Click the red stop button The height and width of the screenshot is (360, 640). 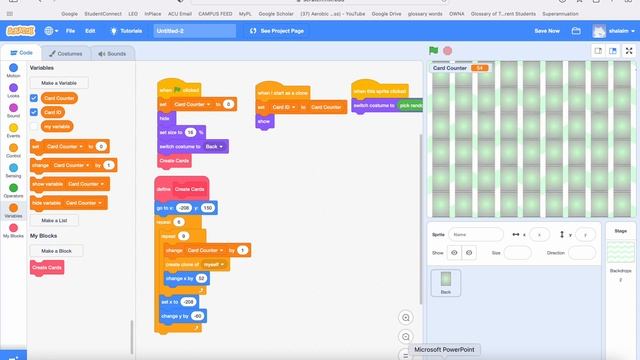(x=448, y=51)
